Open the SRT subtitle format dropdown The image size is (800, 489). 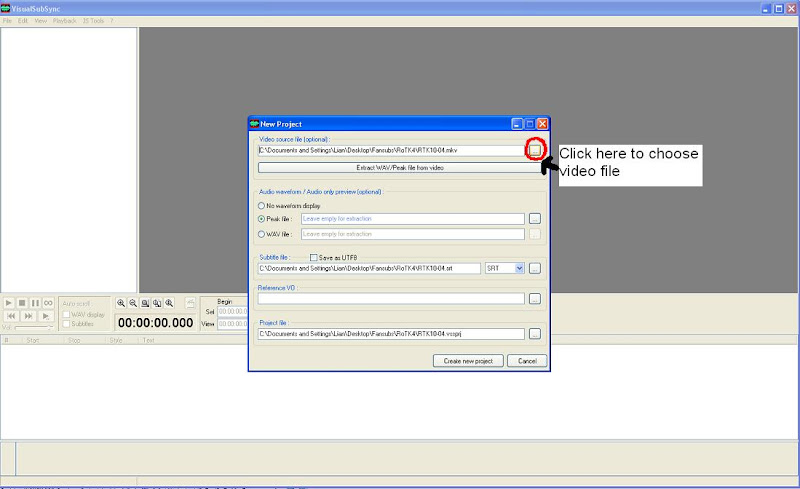click(x=519, y=268)
